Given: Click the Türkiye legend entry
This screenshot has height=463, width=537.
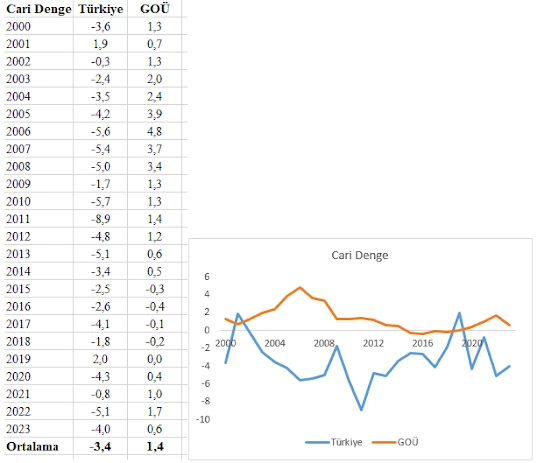Looking at the screenshot, I should click(334, 442).
